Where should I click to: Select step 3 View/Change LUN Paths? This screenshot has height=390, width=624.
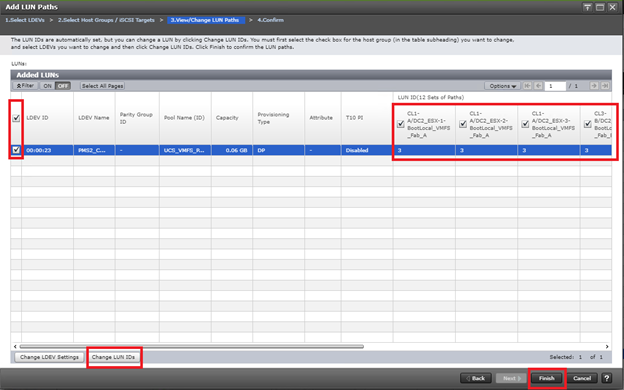205,20
